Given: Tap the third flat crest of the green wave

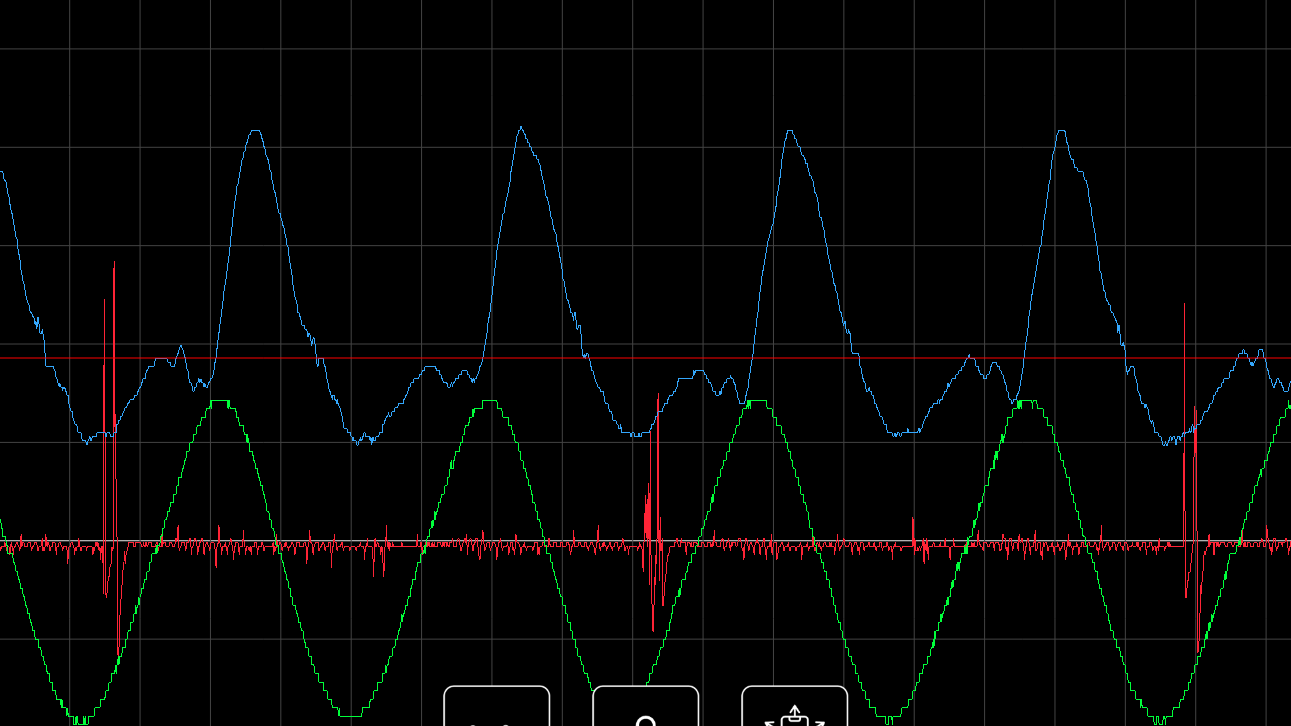Looking at the screenshot, I should tap(757, 402).
